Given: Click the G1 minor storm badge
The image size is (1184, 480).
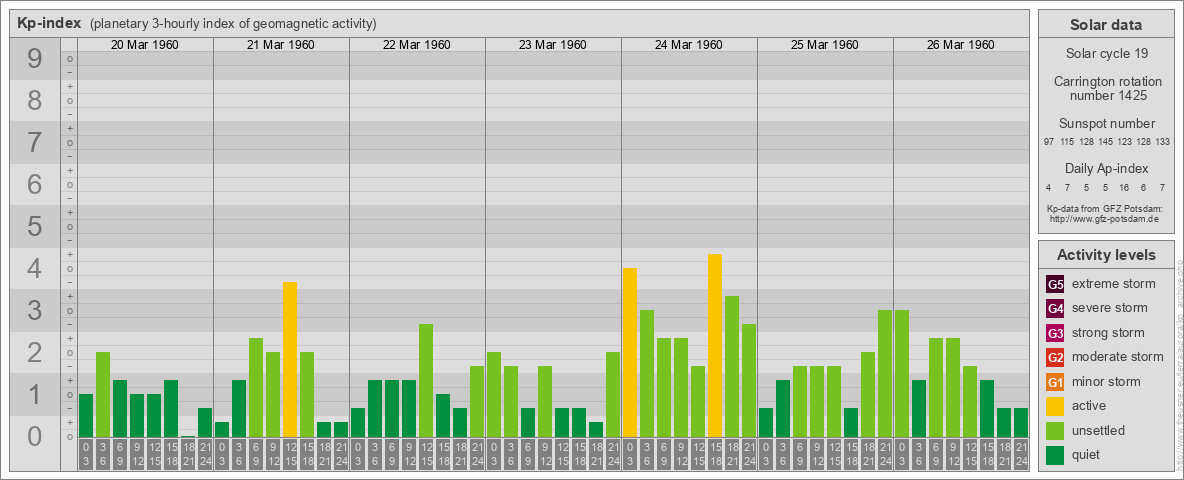Looking at the screenshot, I should pyautogui.click(x=1055, y=382).
